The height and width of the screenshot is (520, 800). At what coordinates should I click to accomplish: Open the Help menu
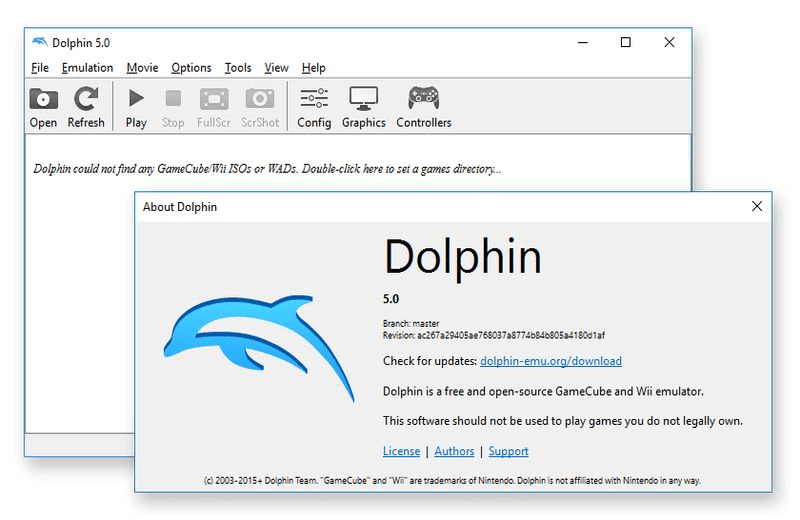click(313, 67)
